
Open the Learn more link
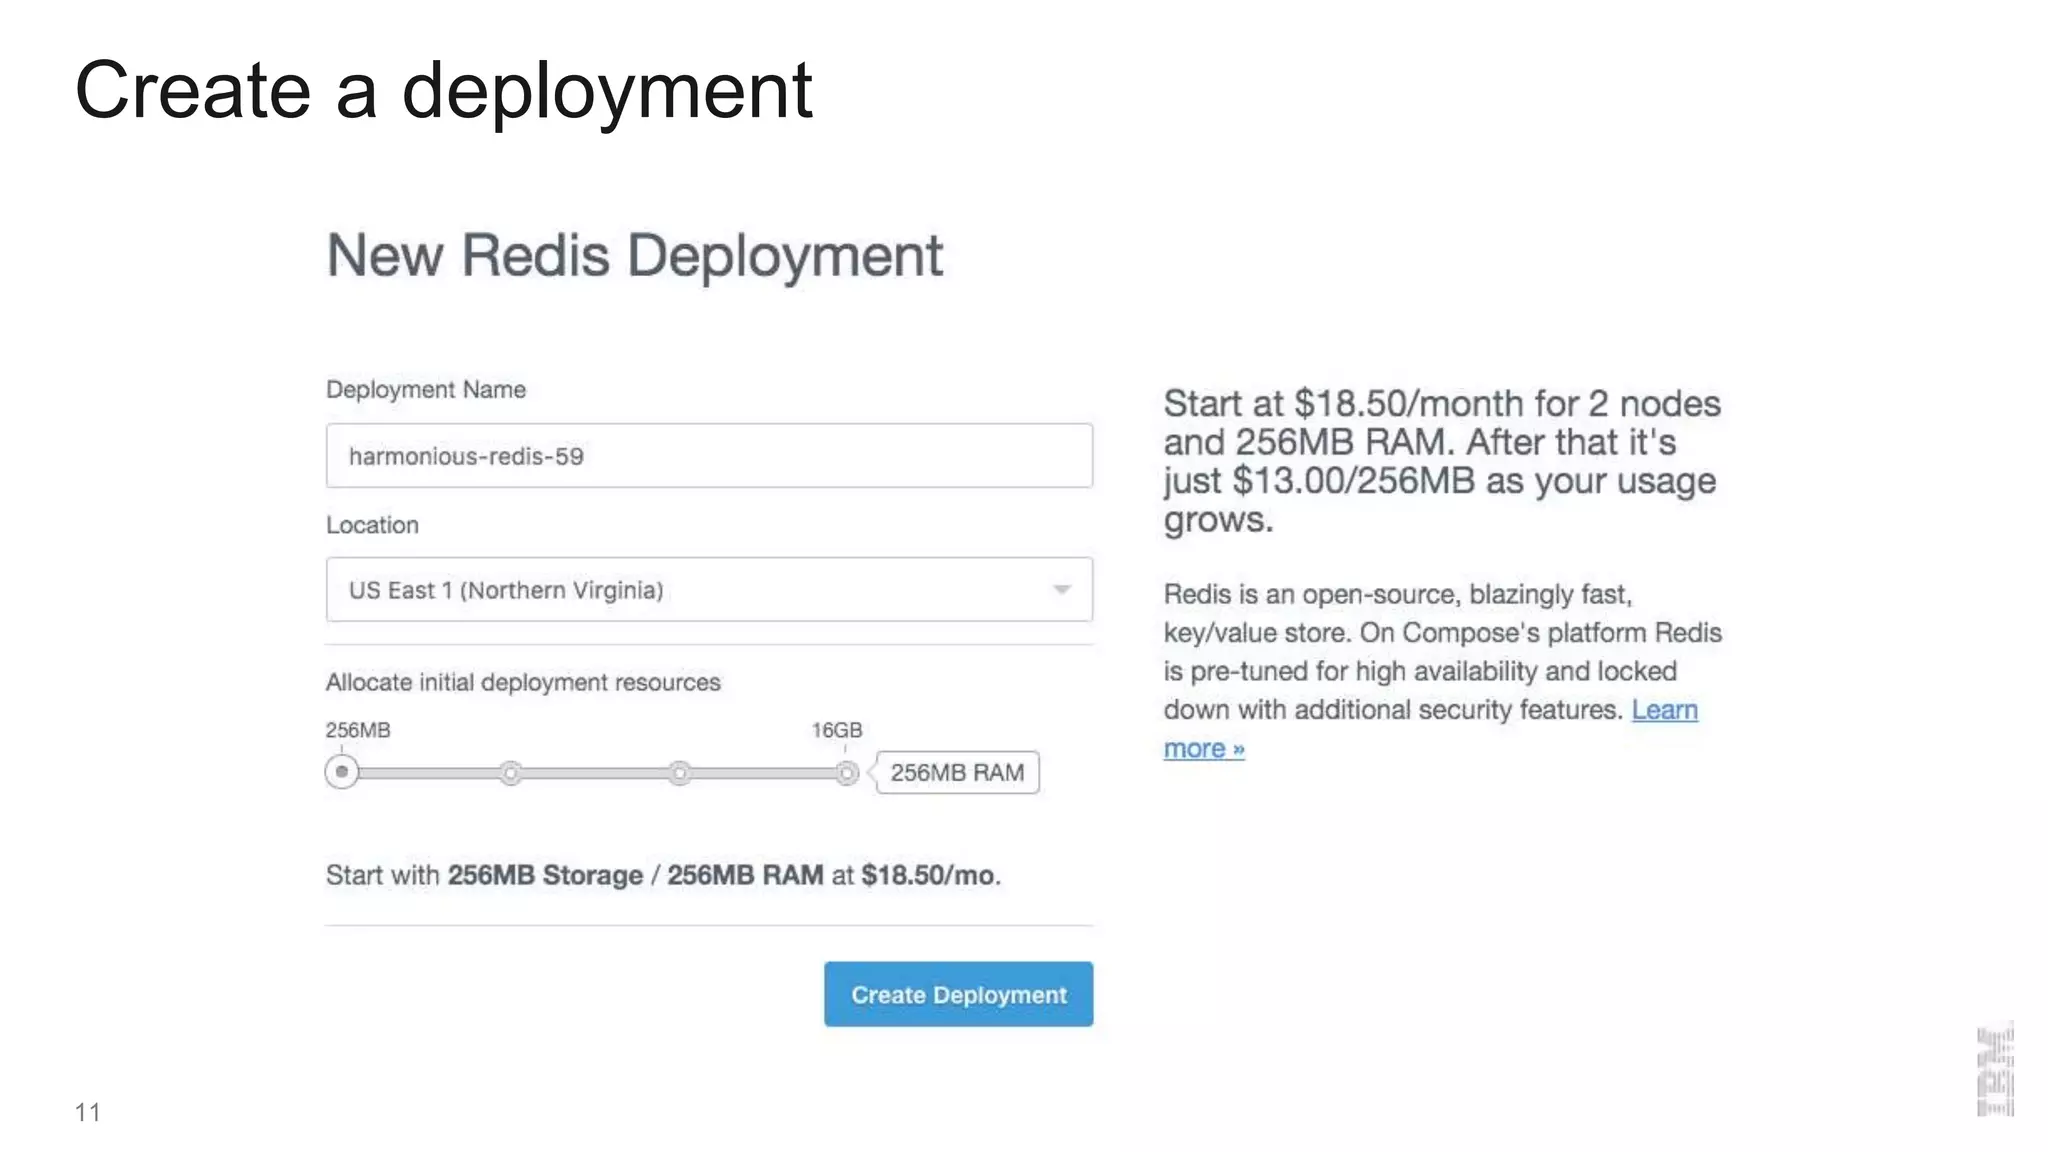[1431, 729]
